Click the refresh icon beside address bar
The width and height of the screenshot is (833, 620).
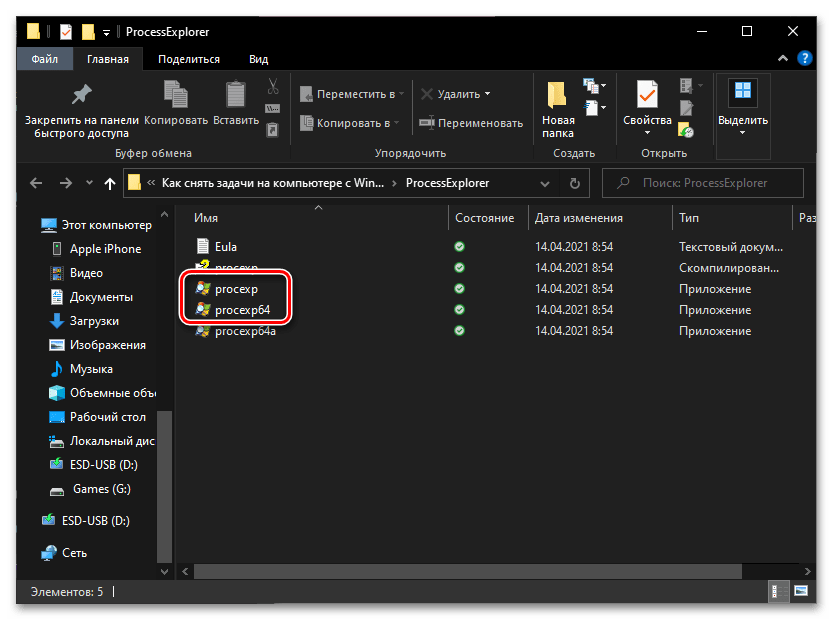[x=574, y=184]
